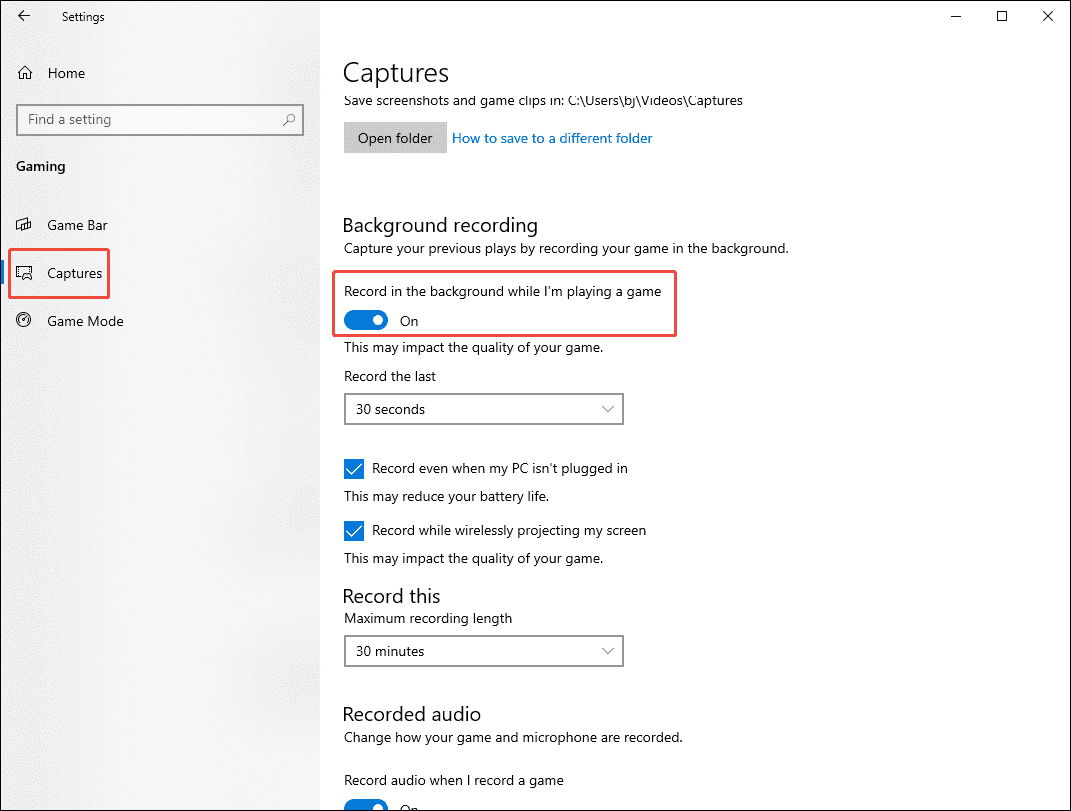Image resolution: width=1071 pixels, height=811 pixels.
Task: Open the Record the last 30 seconds dropdown
Action: coord(484,409)
